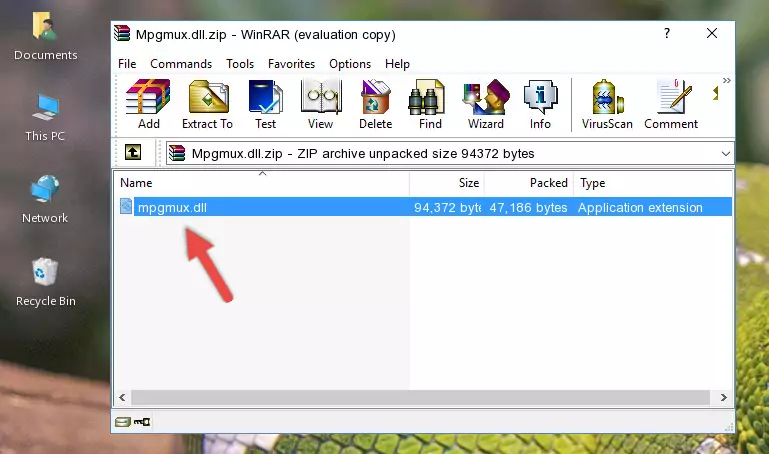
Task: Click the horizontal scrollbar track
Action: point(420,398)
